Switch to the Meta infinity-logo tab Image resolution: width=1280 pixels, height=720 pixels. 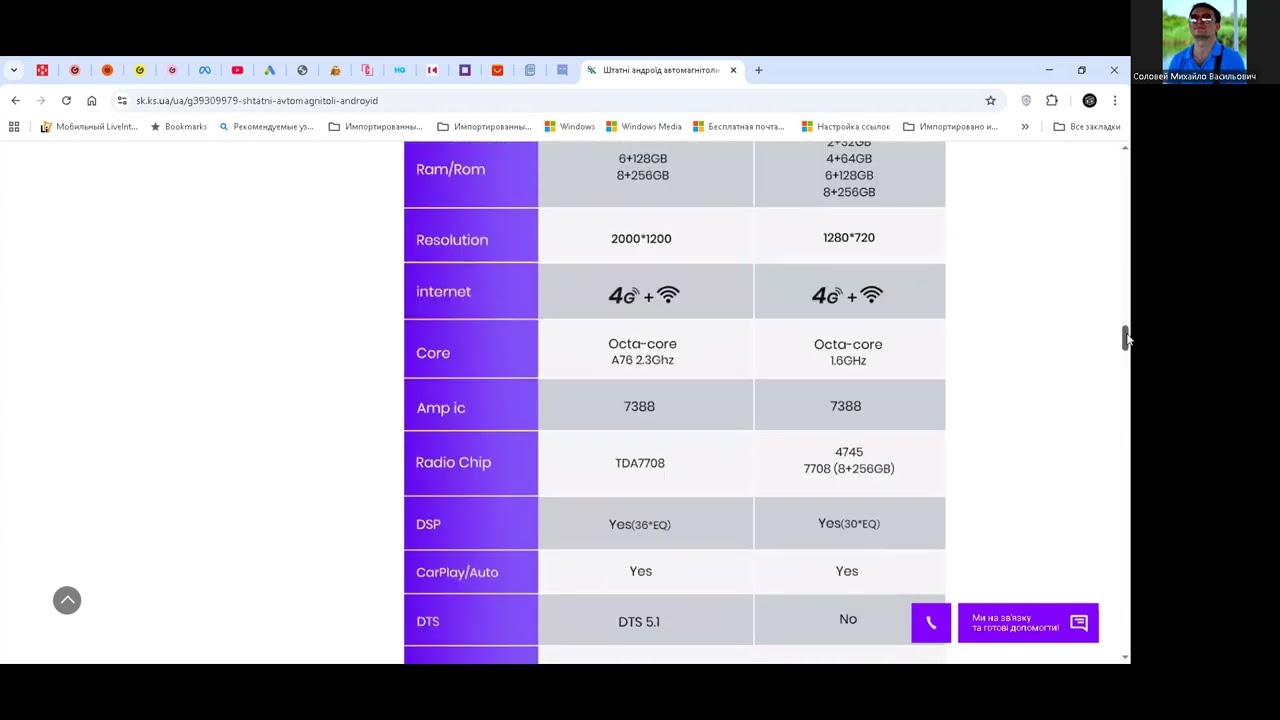[x=205, y=70]
